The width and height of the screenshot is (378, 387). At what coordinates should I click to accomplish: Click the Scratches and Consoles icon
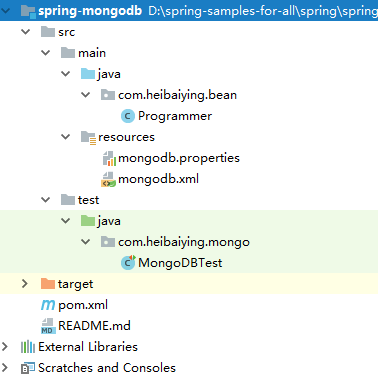pos(28,368)
